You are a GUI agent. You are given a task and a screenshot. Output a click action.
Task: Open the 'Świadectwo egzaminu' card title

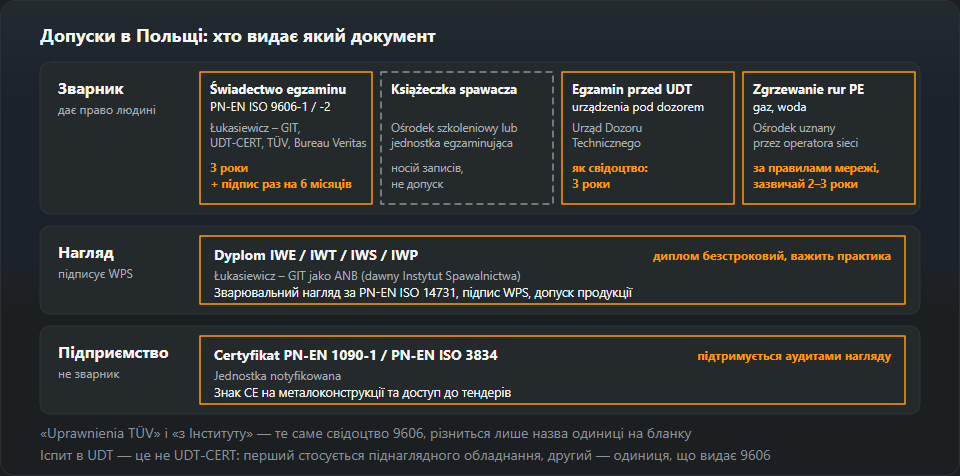[x=278, y=89]
